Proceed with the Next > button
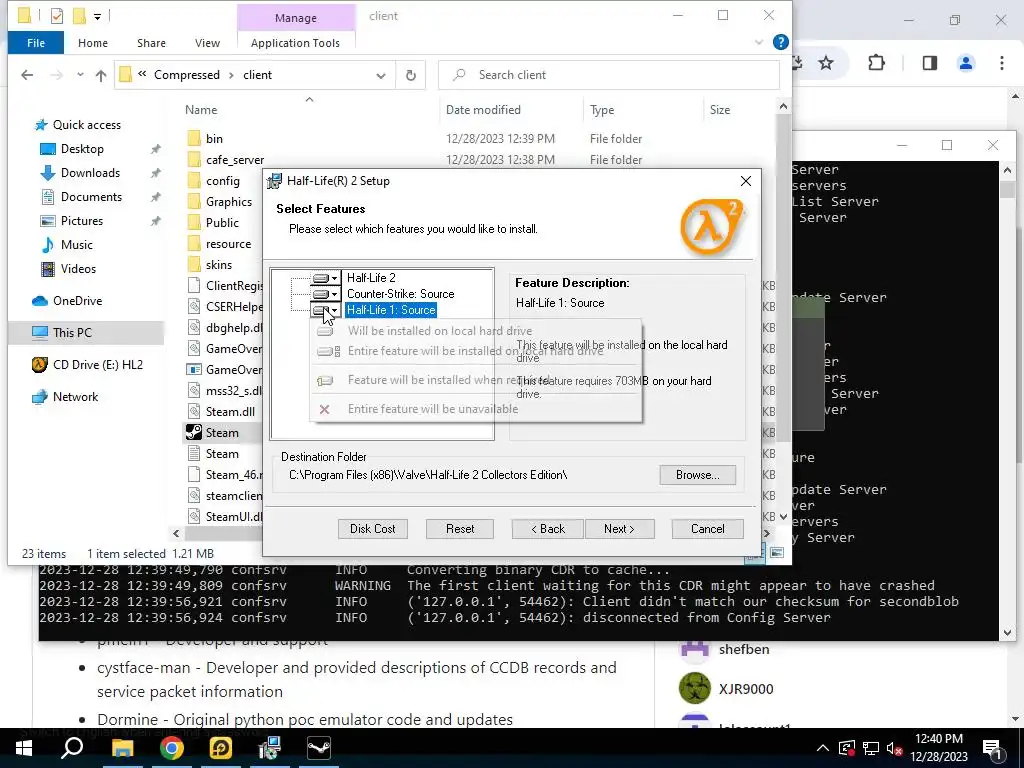 [x=619, y=529]
